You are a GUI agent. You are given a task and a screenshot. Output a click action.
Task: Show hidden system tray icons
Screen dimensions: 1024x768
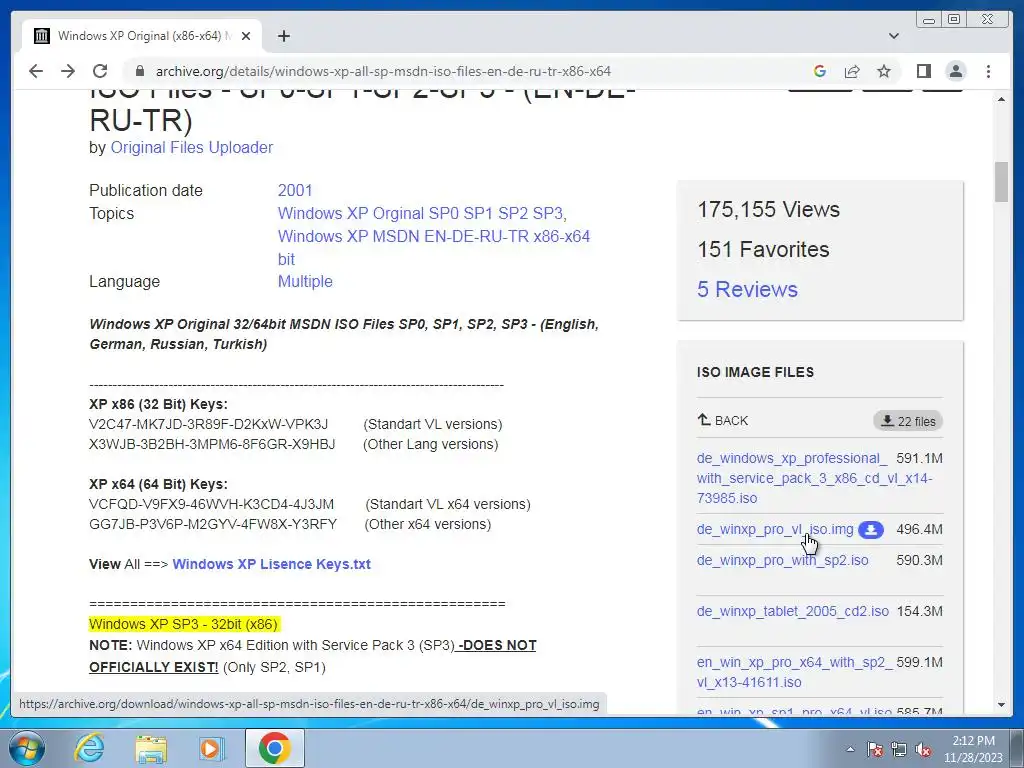point(850,749)
